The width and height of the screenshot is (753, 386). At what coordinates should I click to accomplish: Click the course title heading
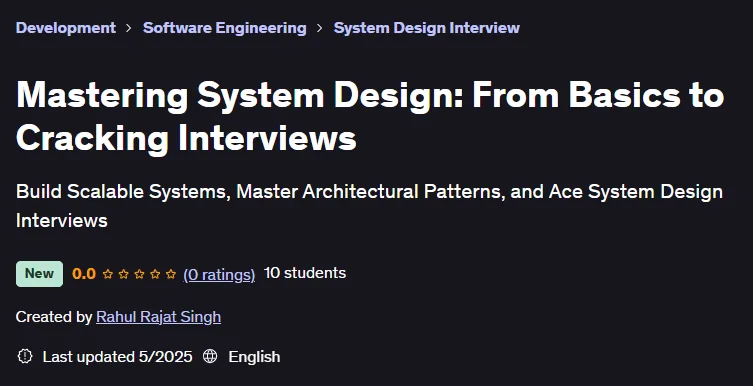coord(370,117)
